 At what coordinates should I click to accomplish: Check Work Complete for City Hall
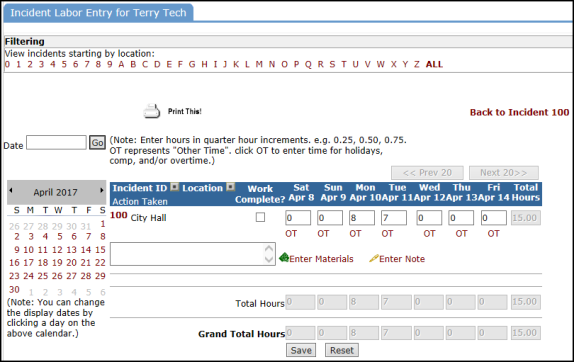pyautogui.click(x=260, y=217)
